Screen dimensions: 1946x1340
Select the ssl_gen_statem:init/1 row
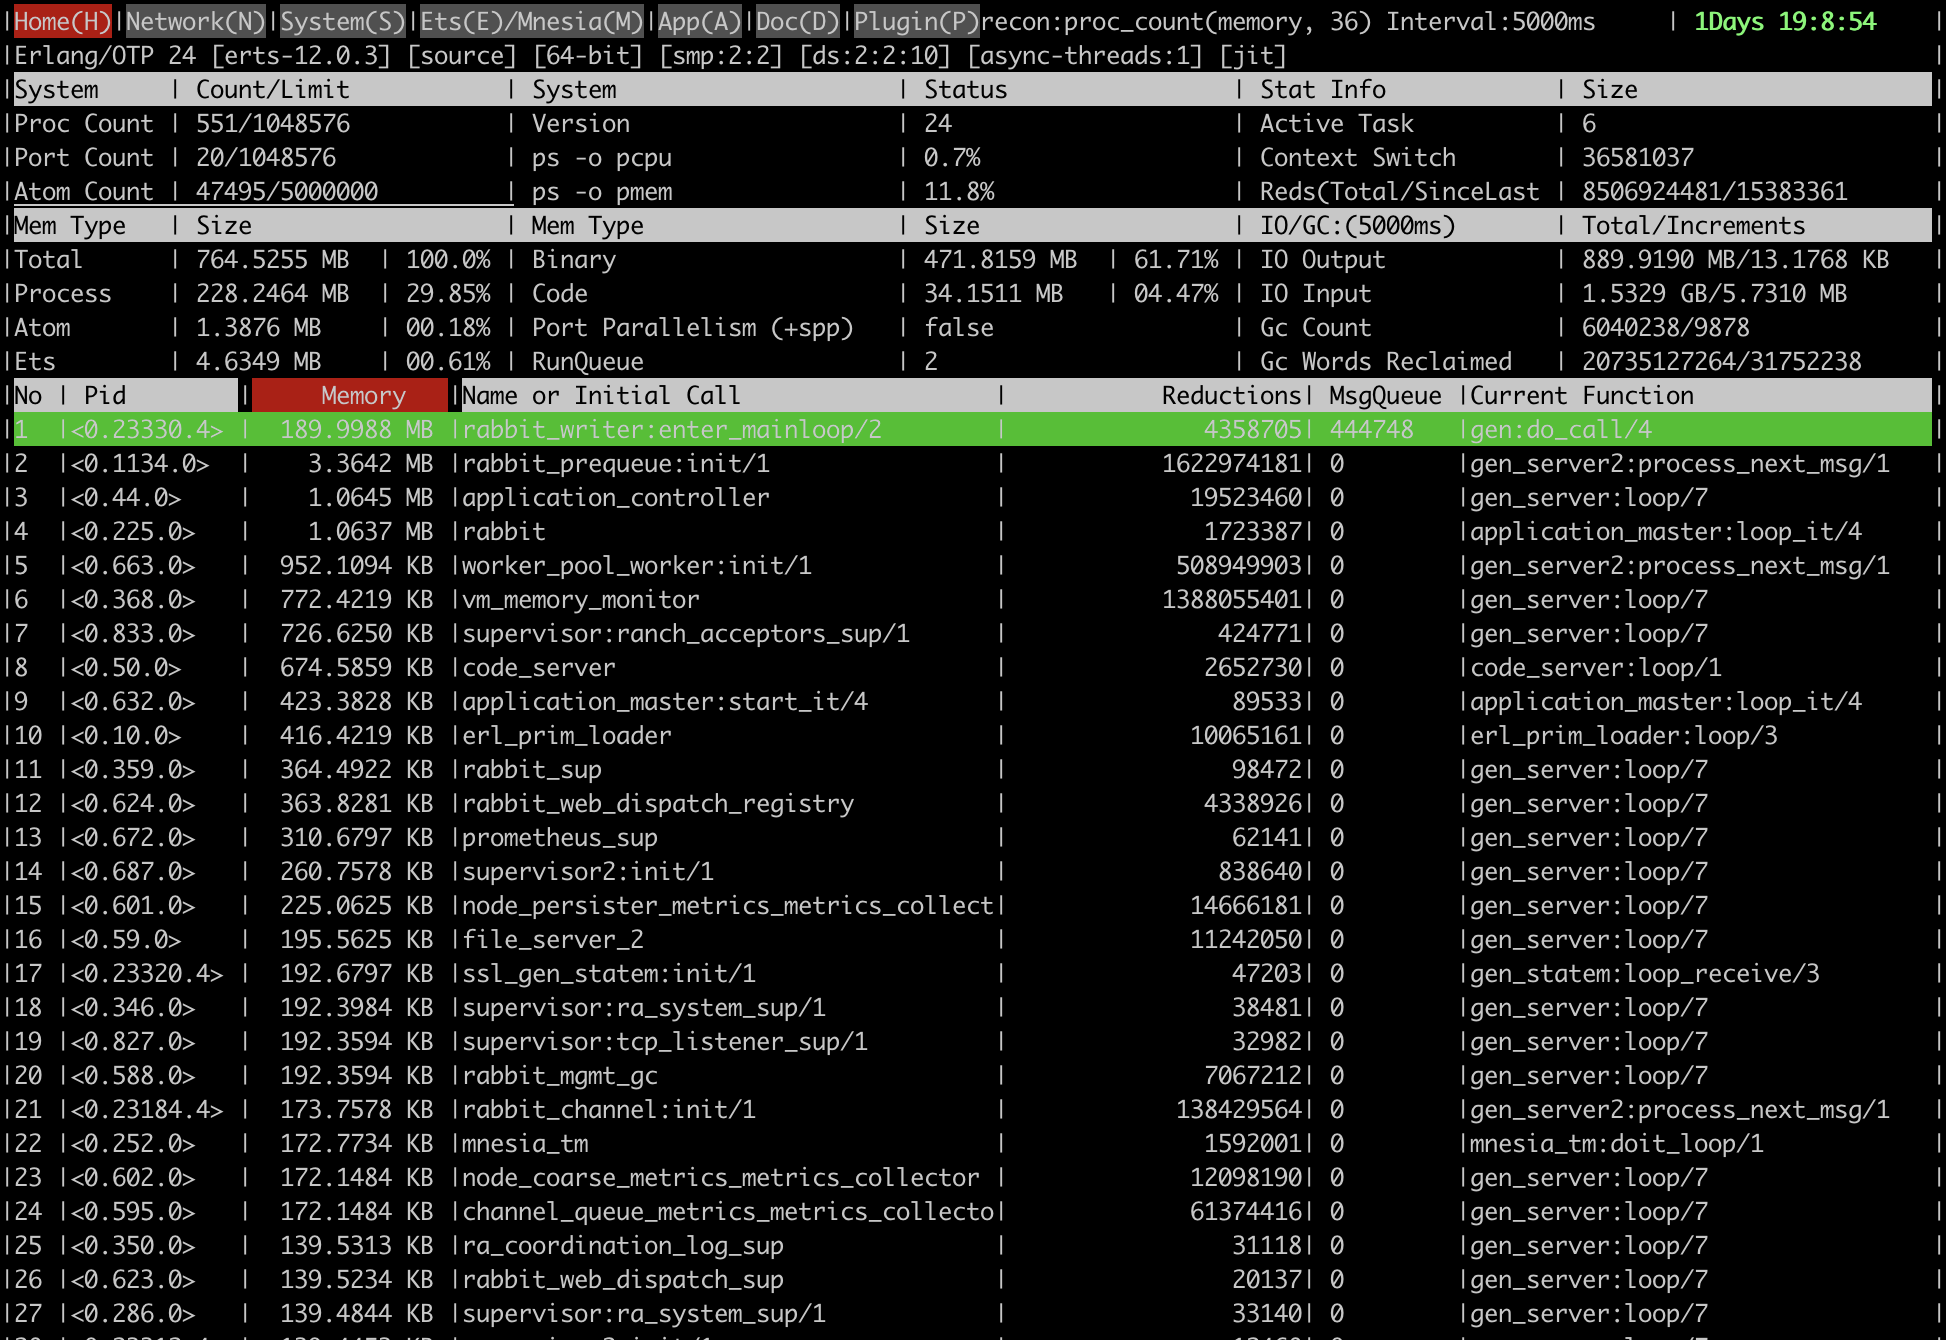tap(972, 973)
